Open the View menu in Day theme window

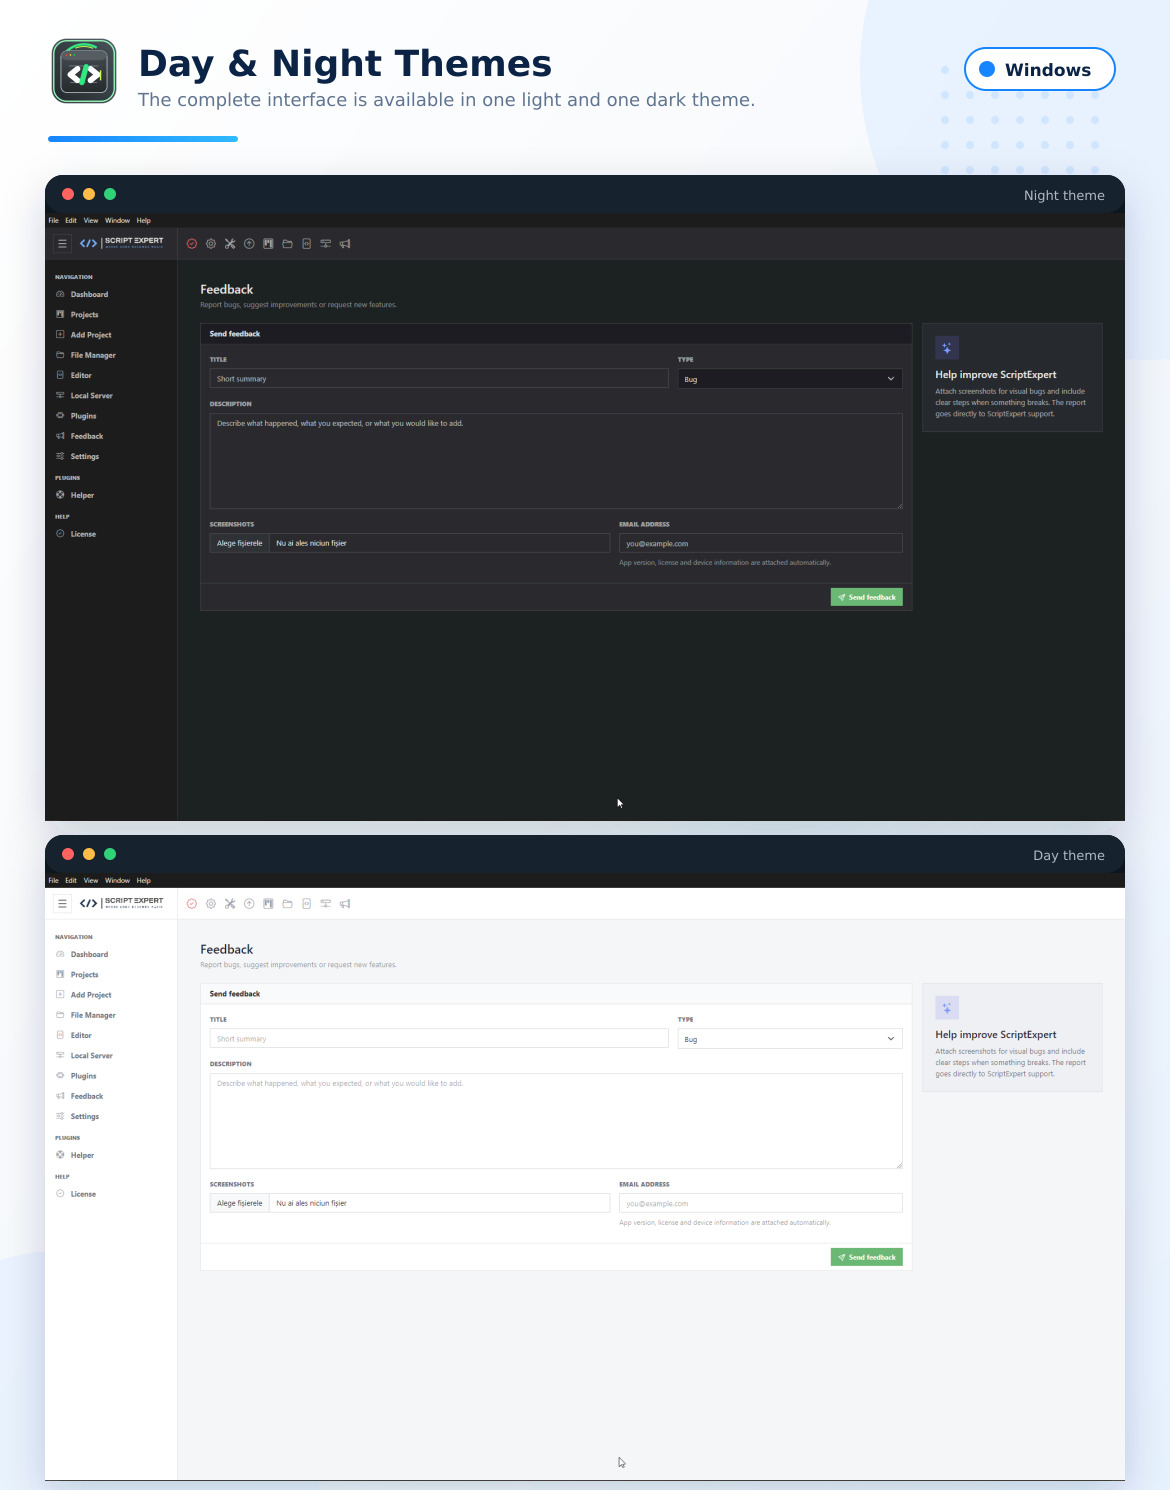(x=91, y=881)
